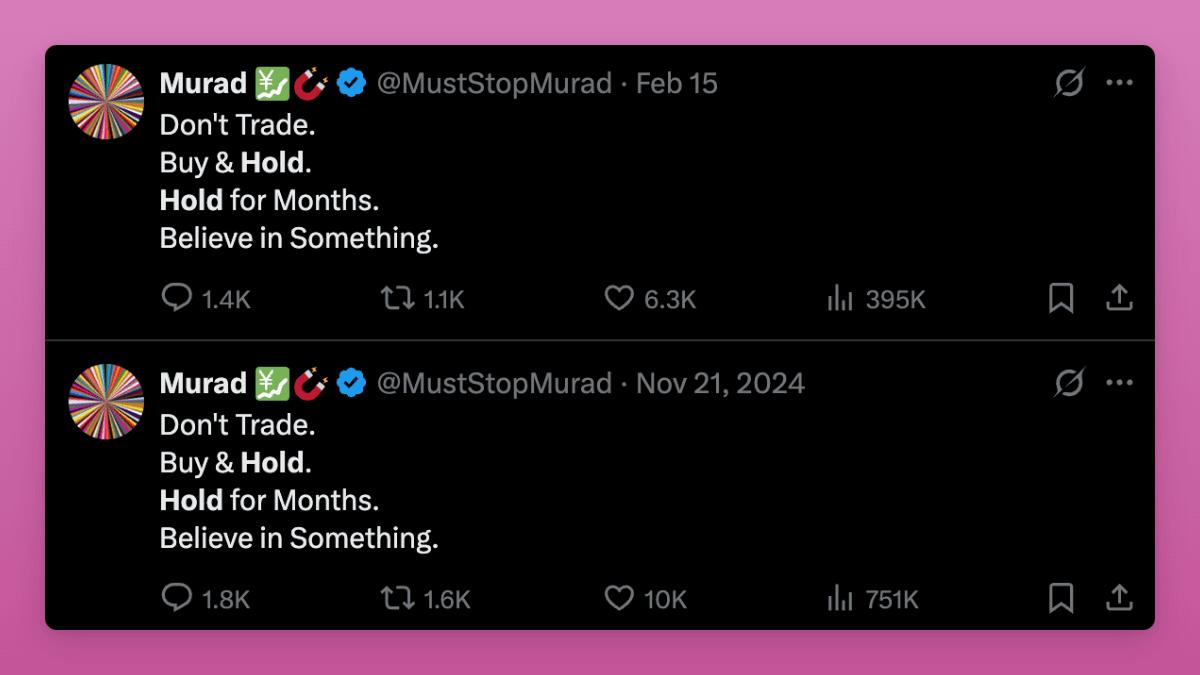Viewport: 1200px width, 675px height.
Task: Like the Nov 21, 2024 tweet
Action: [x=620, y=598]
